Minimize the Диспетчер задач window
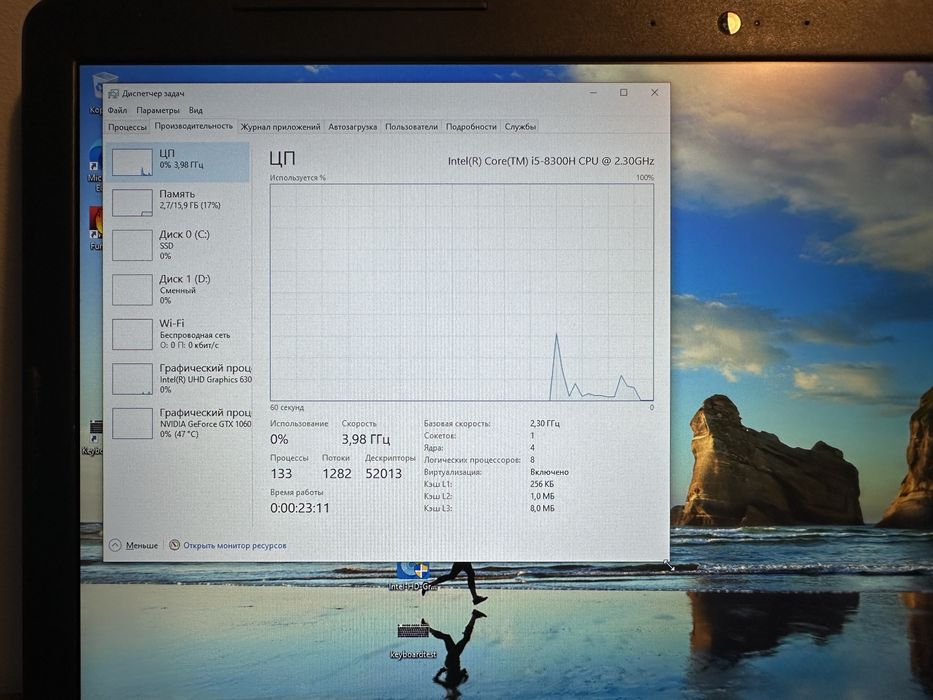 [593, 92]
